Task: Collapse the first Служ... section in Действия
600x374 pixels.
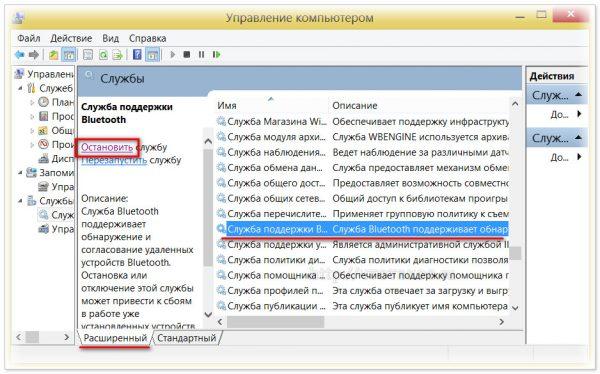Action: (x=579, y=95)
